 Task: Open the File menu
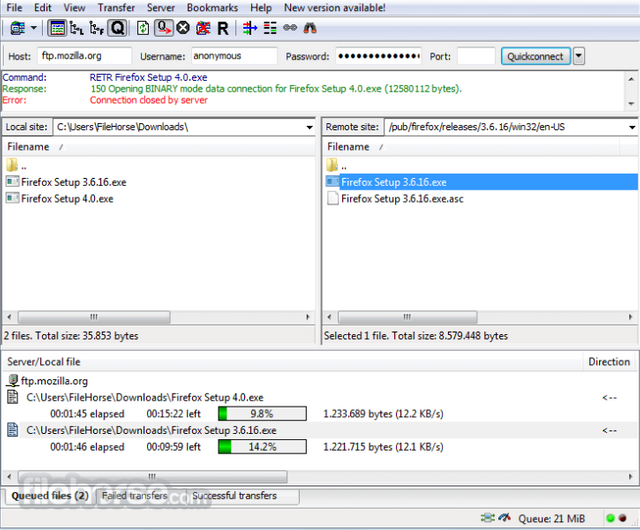coord(14,8)
